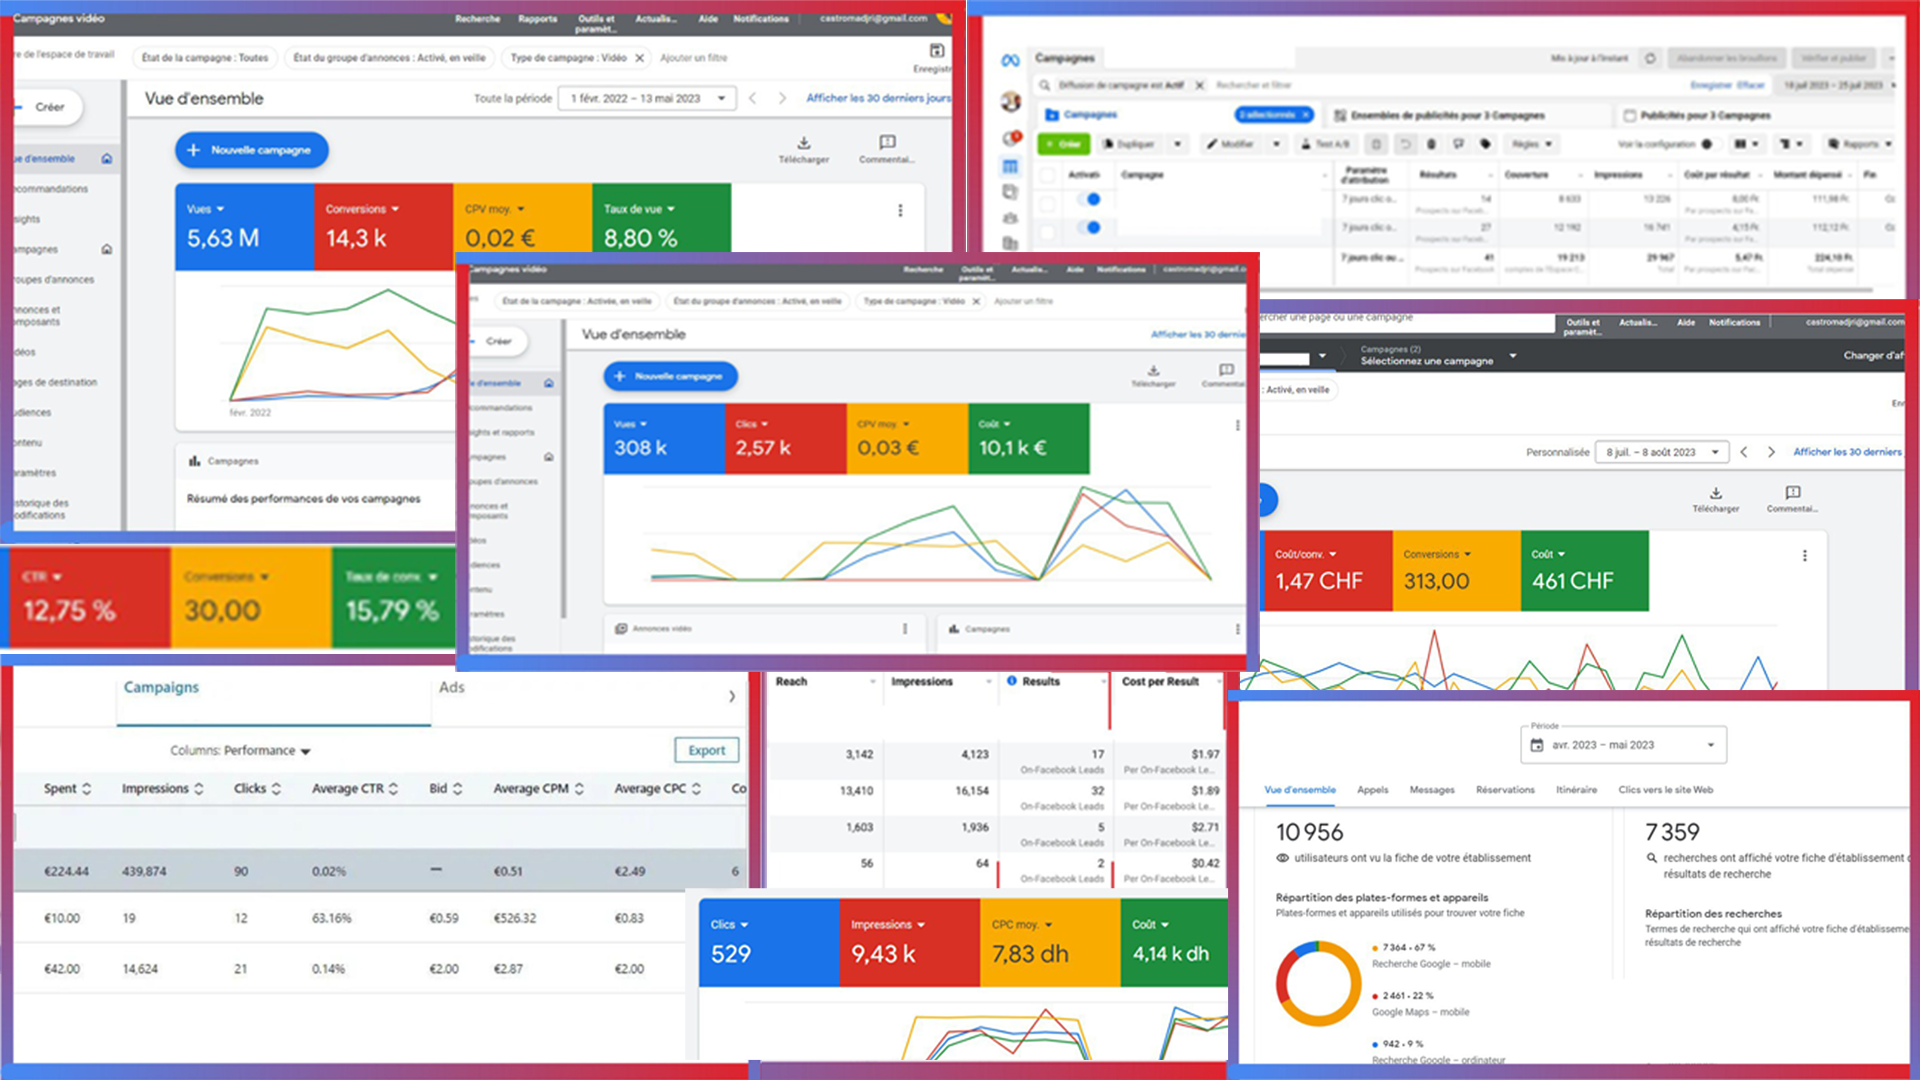
Task: Click the undo arrow icon in the Meta toolbar
Action: pyautogui.click(x=1405, y=144)
